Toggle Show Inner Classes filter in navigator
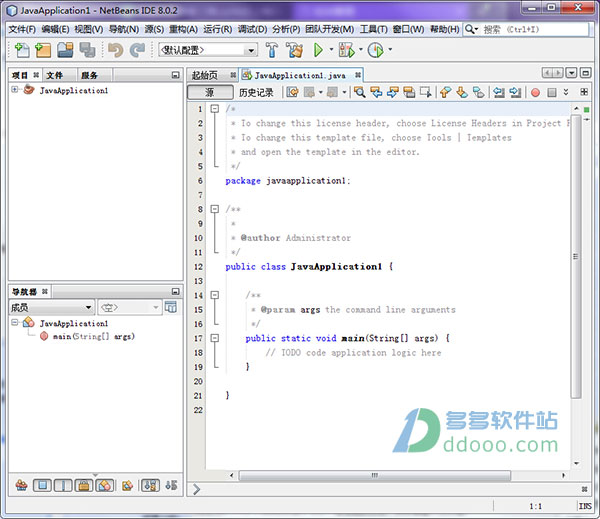The height and width of the screenshot is (519, 600). (x=104, y=485)
